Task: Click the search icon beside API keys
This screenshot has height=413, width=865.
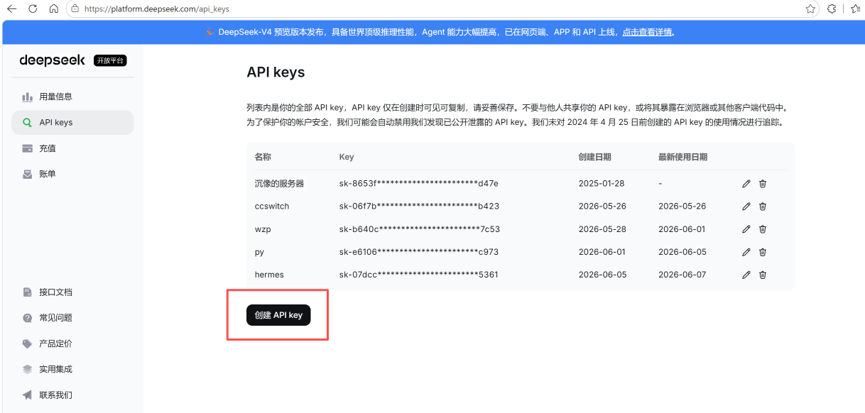Action: 27,122
